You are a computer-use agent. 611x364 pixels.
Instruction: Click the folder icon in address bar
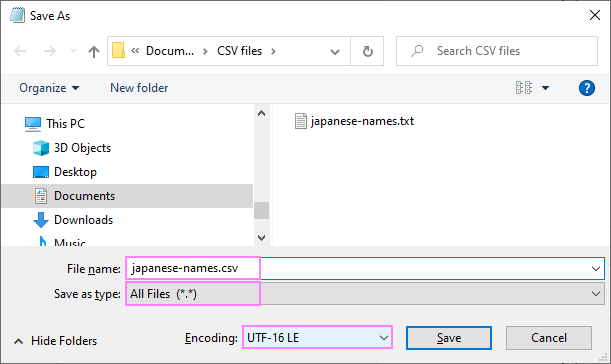tap(118, 51)
